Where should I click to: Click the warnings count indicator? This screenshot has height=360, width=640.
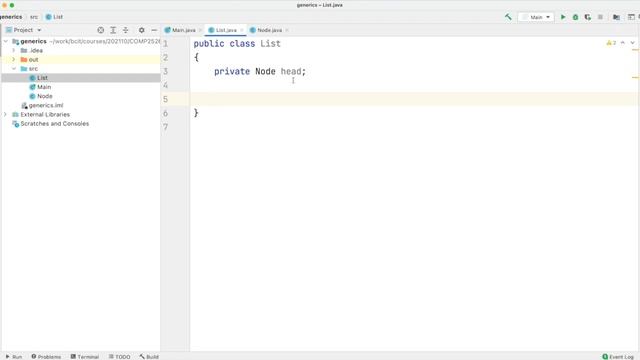[x=611, y=42]
